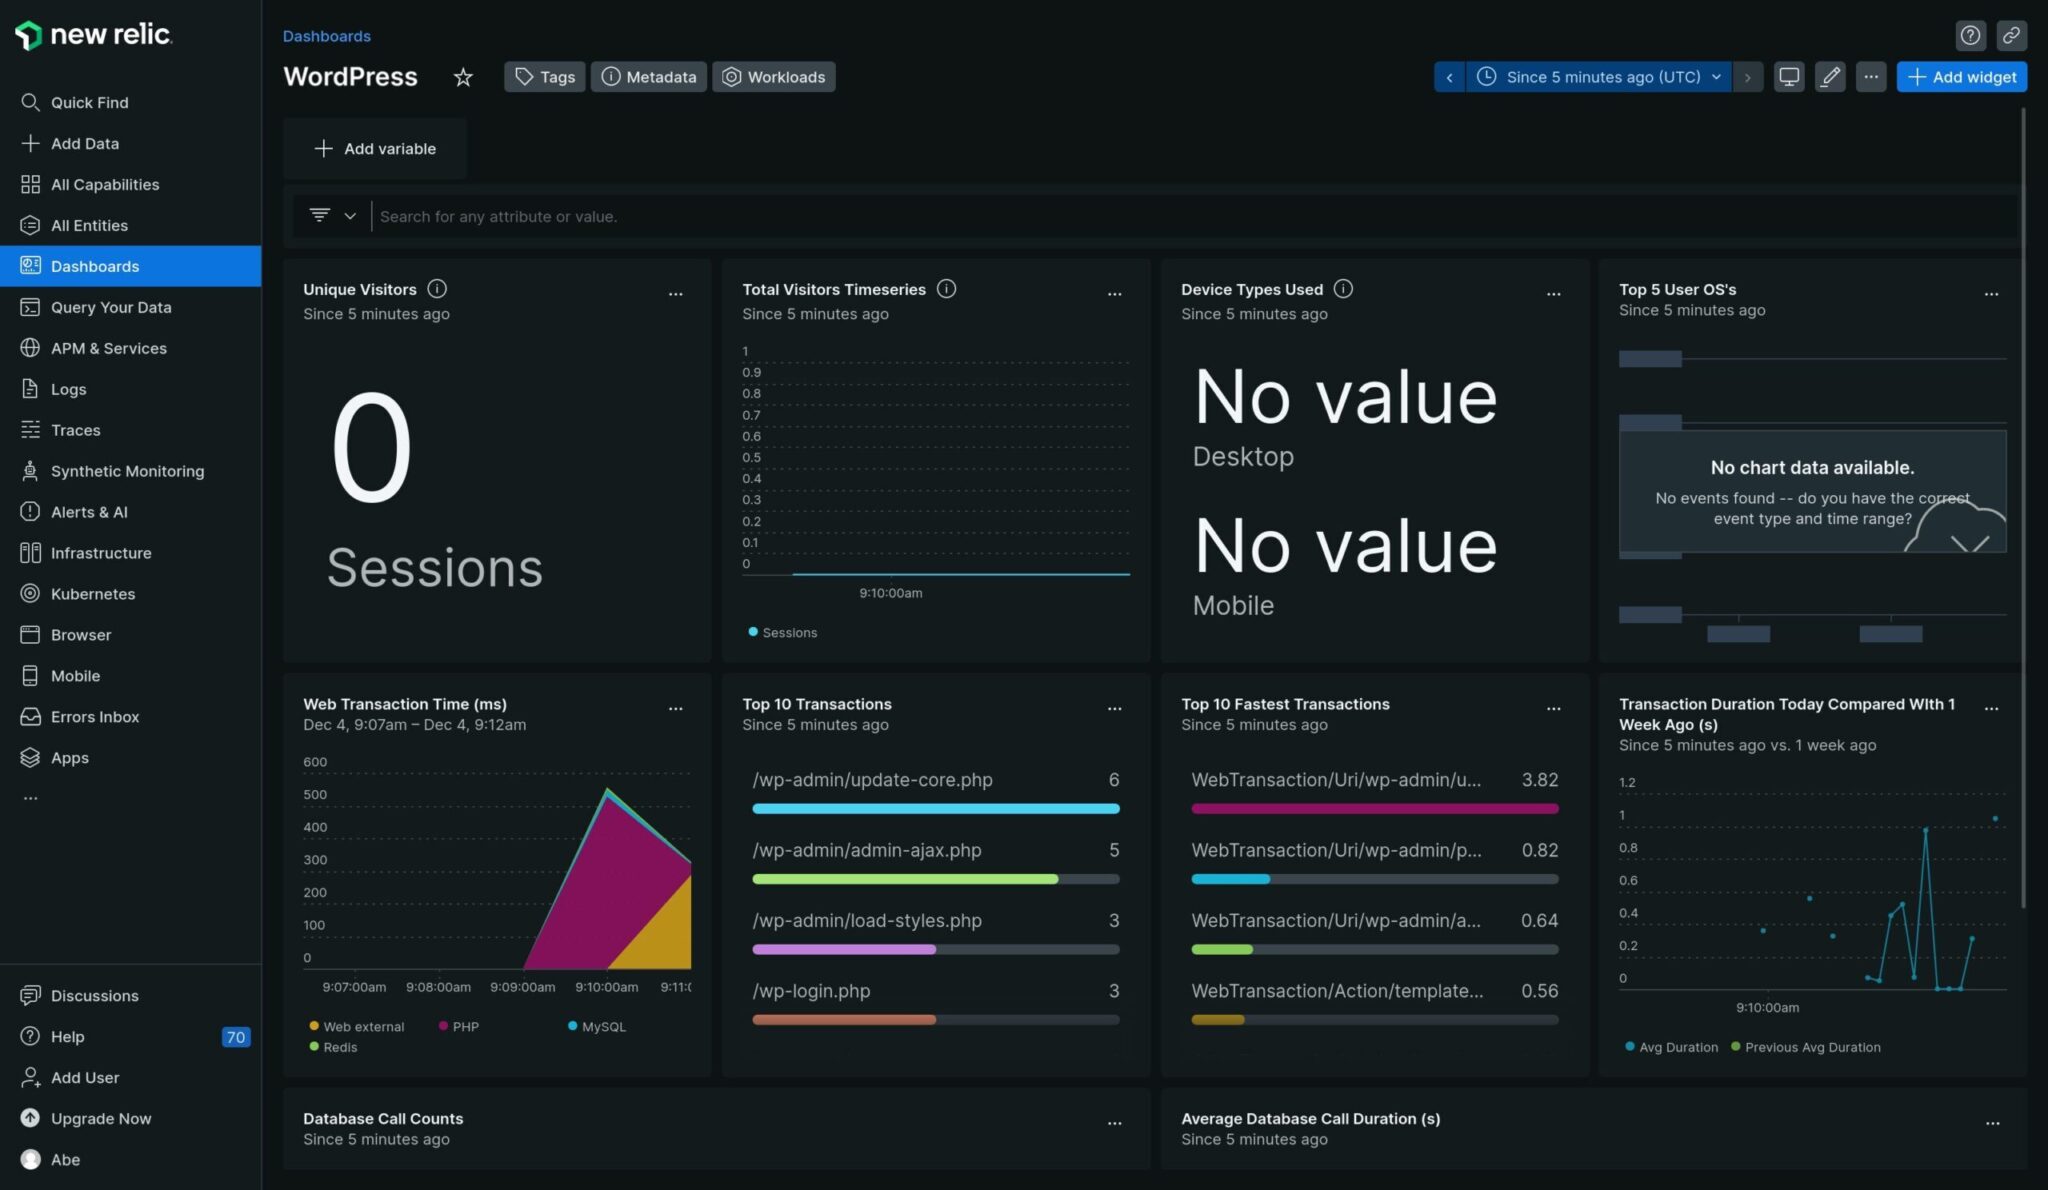This screenshot has height=1190, width=2048.
Task: Copy permalink with the link icon
Action: point(2010,36)
